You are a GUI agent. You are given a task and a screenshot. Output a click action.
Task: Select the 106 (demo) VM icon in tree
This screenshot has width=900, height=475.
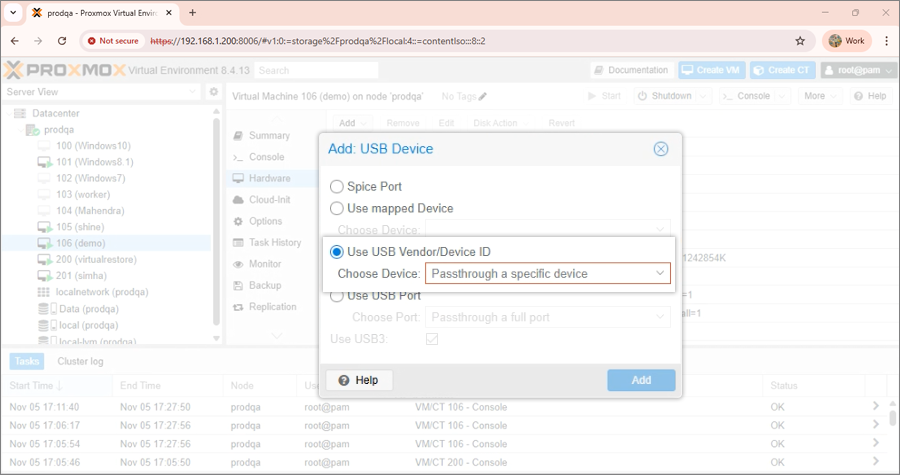point(44,242)
